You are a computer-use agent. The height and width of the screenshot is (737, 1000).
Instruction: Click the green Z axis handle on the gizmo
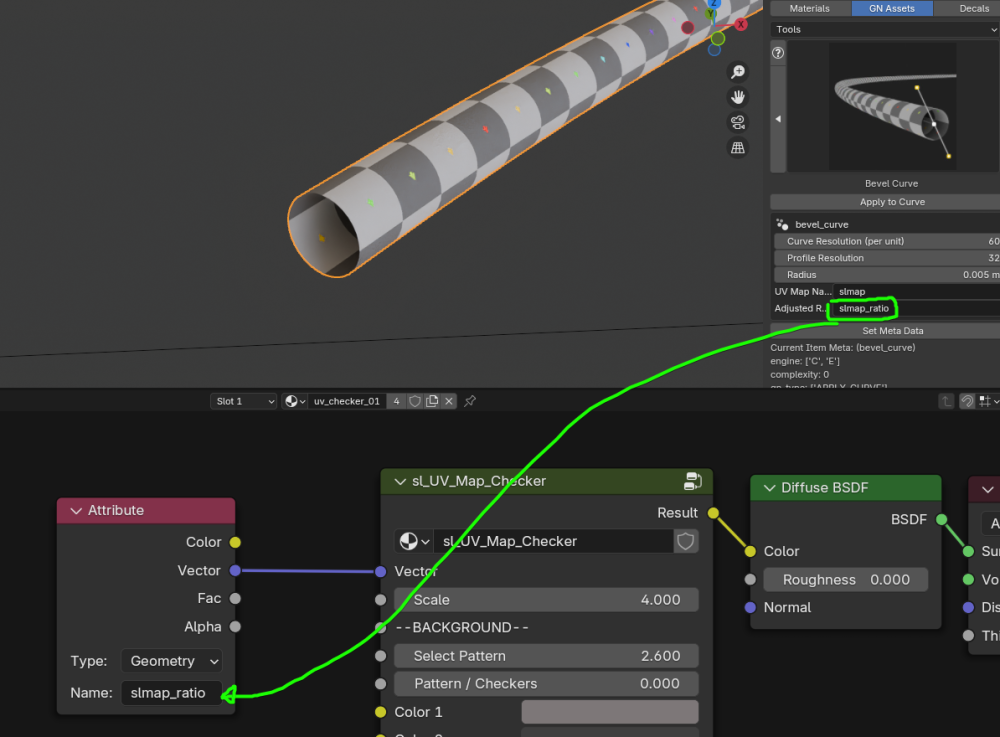point(718,40)
